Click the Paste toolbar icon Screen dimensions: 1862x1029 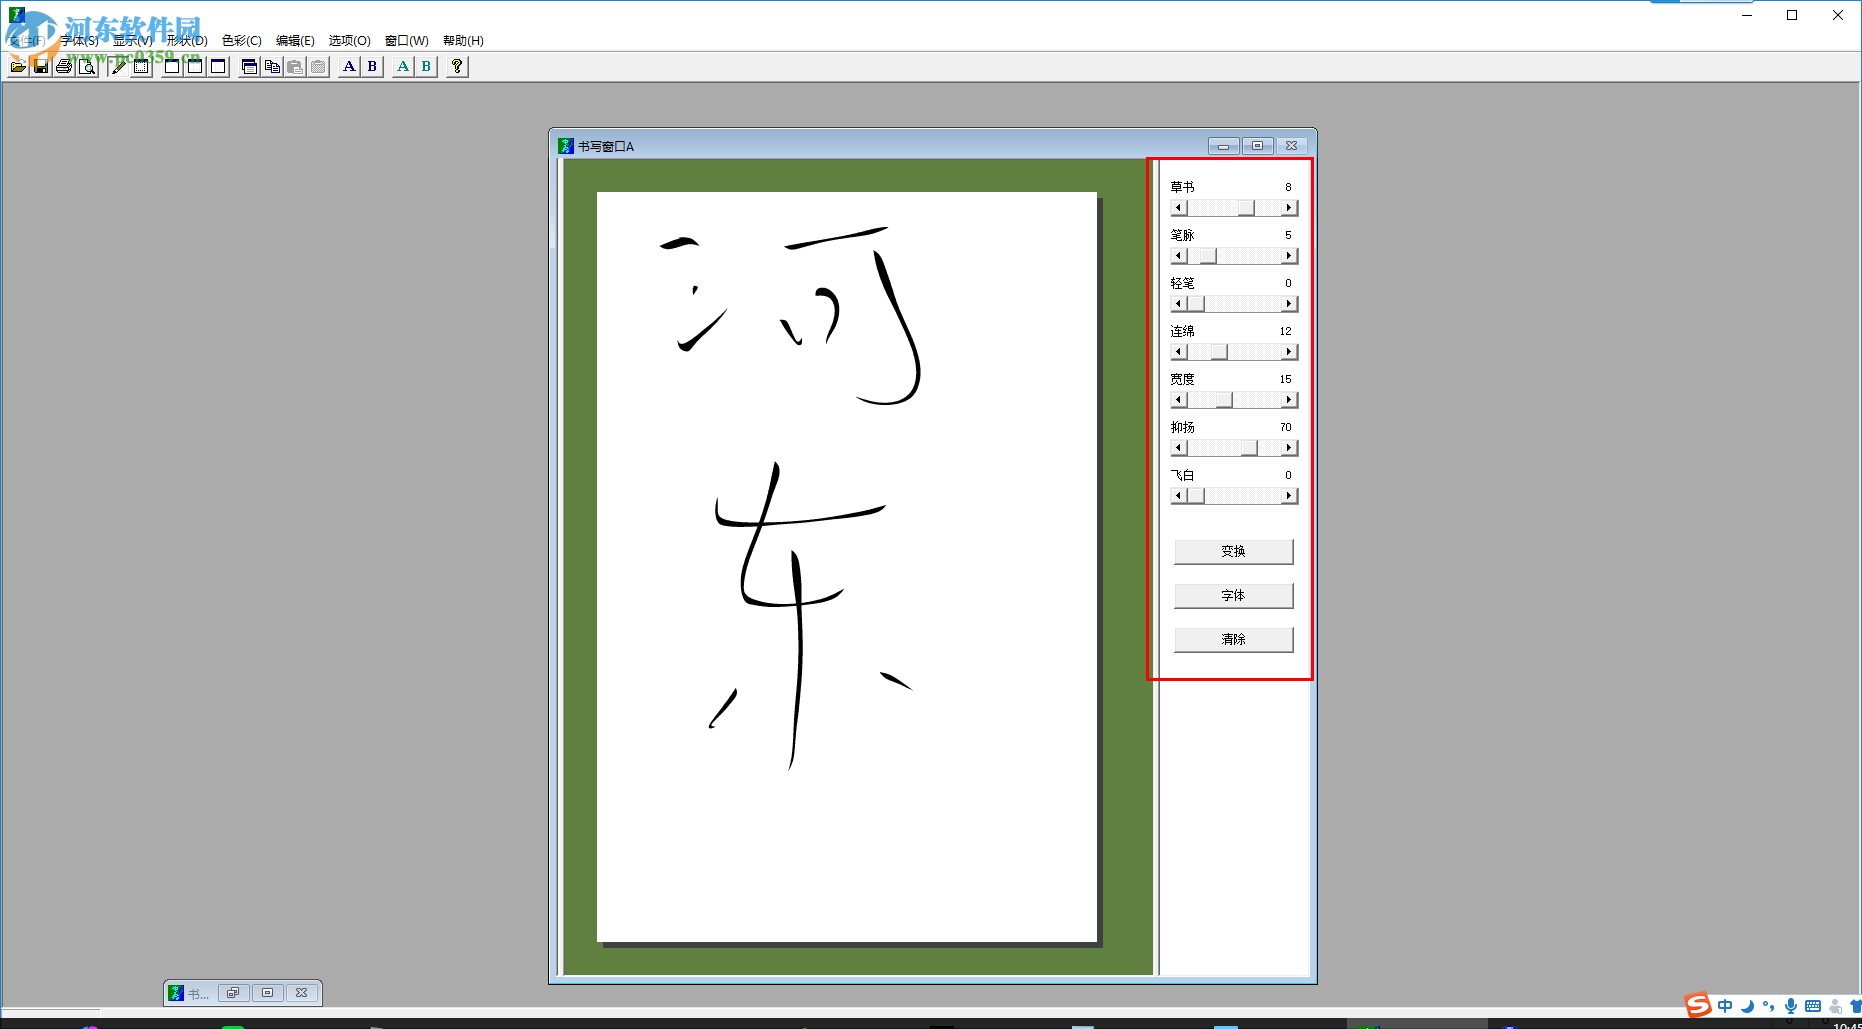(x=294, y=66)
